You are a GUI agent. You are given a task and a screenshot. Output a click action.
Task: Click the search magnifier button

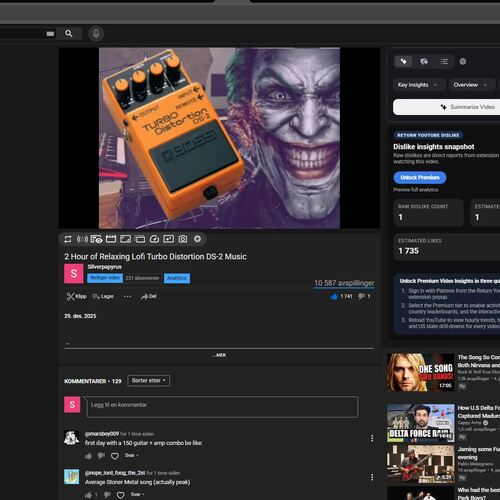[69, 34]
